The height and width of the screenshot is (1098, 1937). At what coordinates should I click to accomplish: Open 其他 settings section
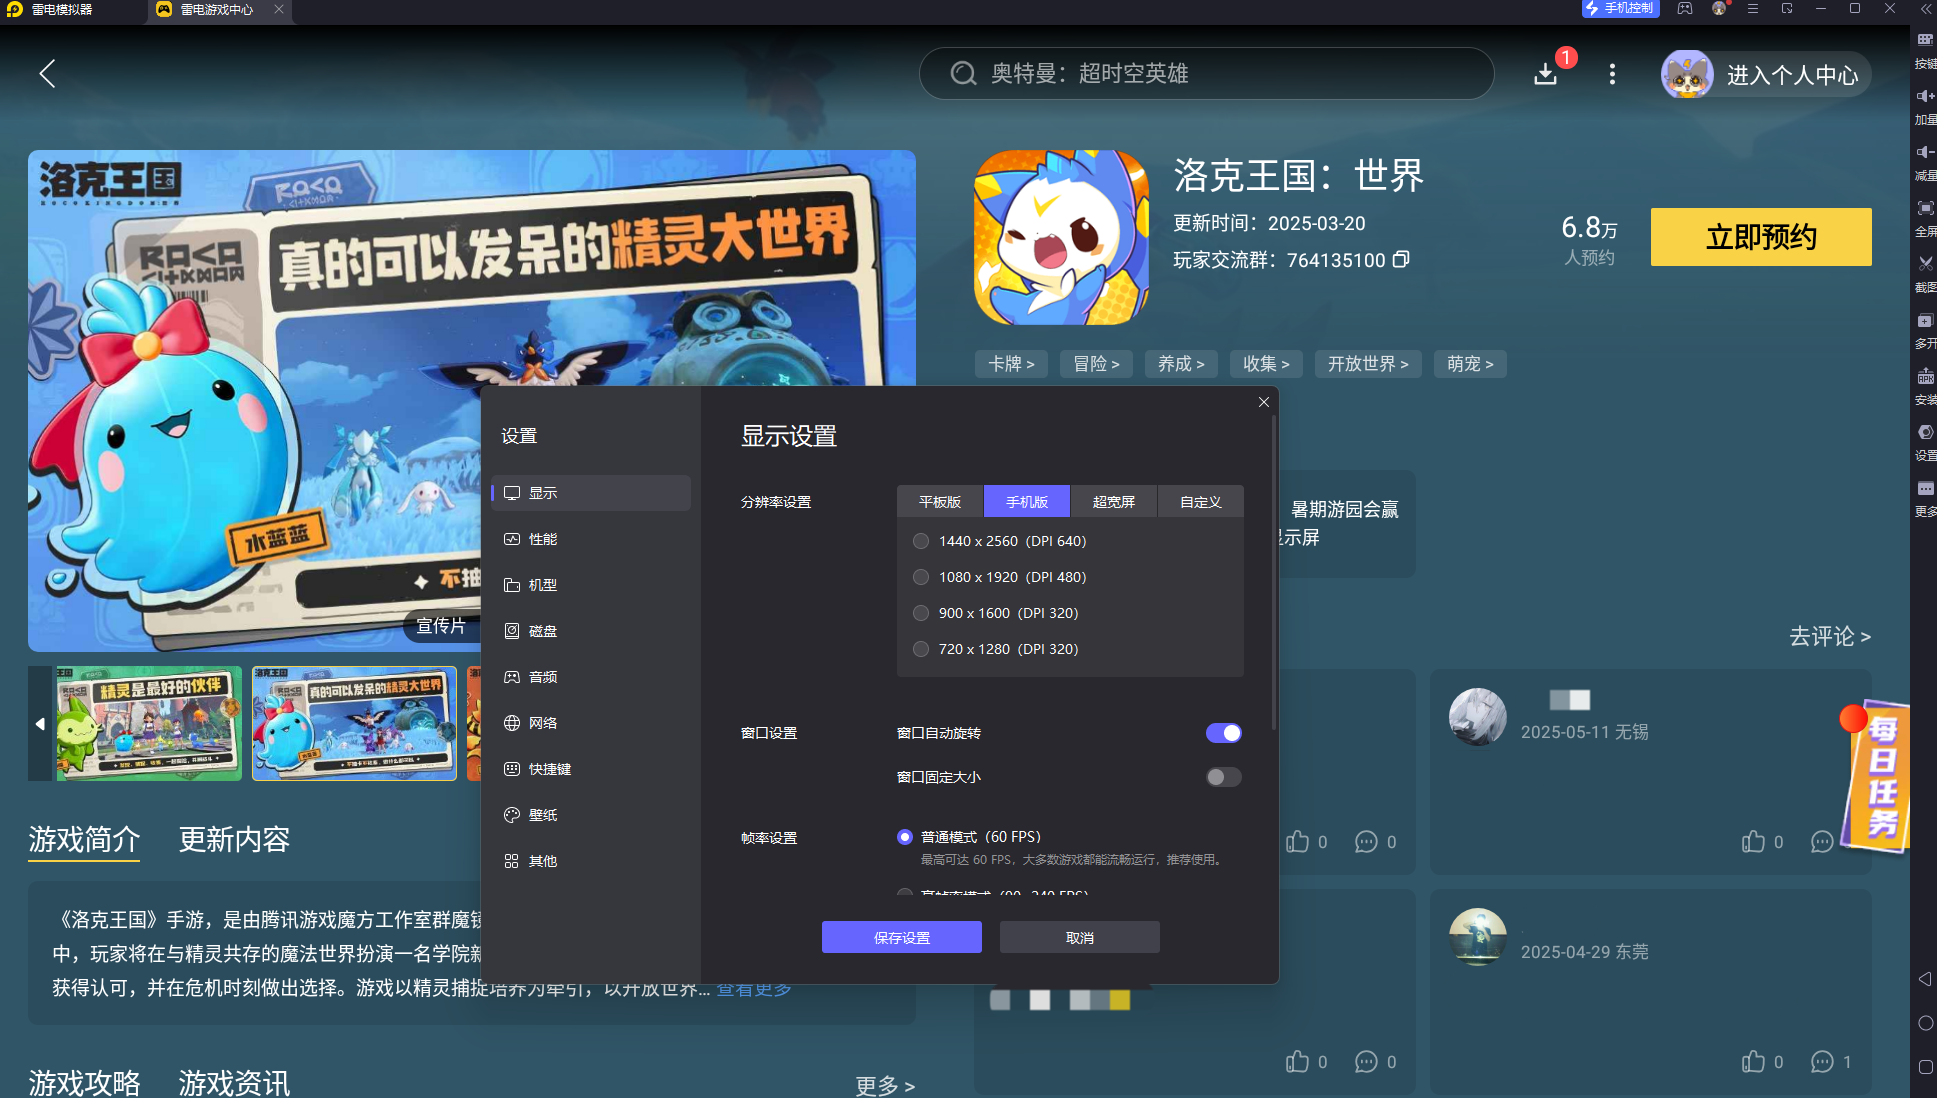click(591, 861)
